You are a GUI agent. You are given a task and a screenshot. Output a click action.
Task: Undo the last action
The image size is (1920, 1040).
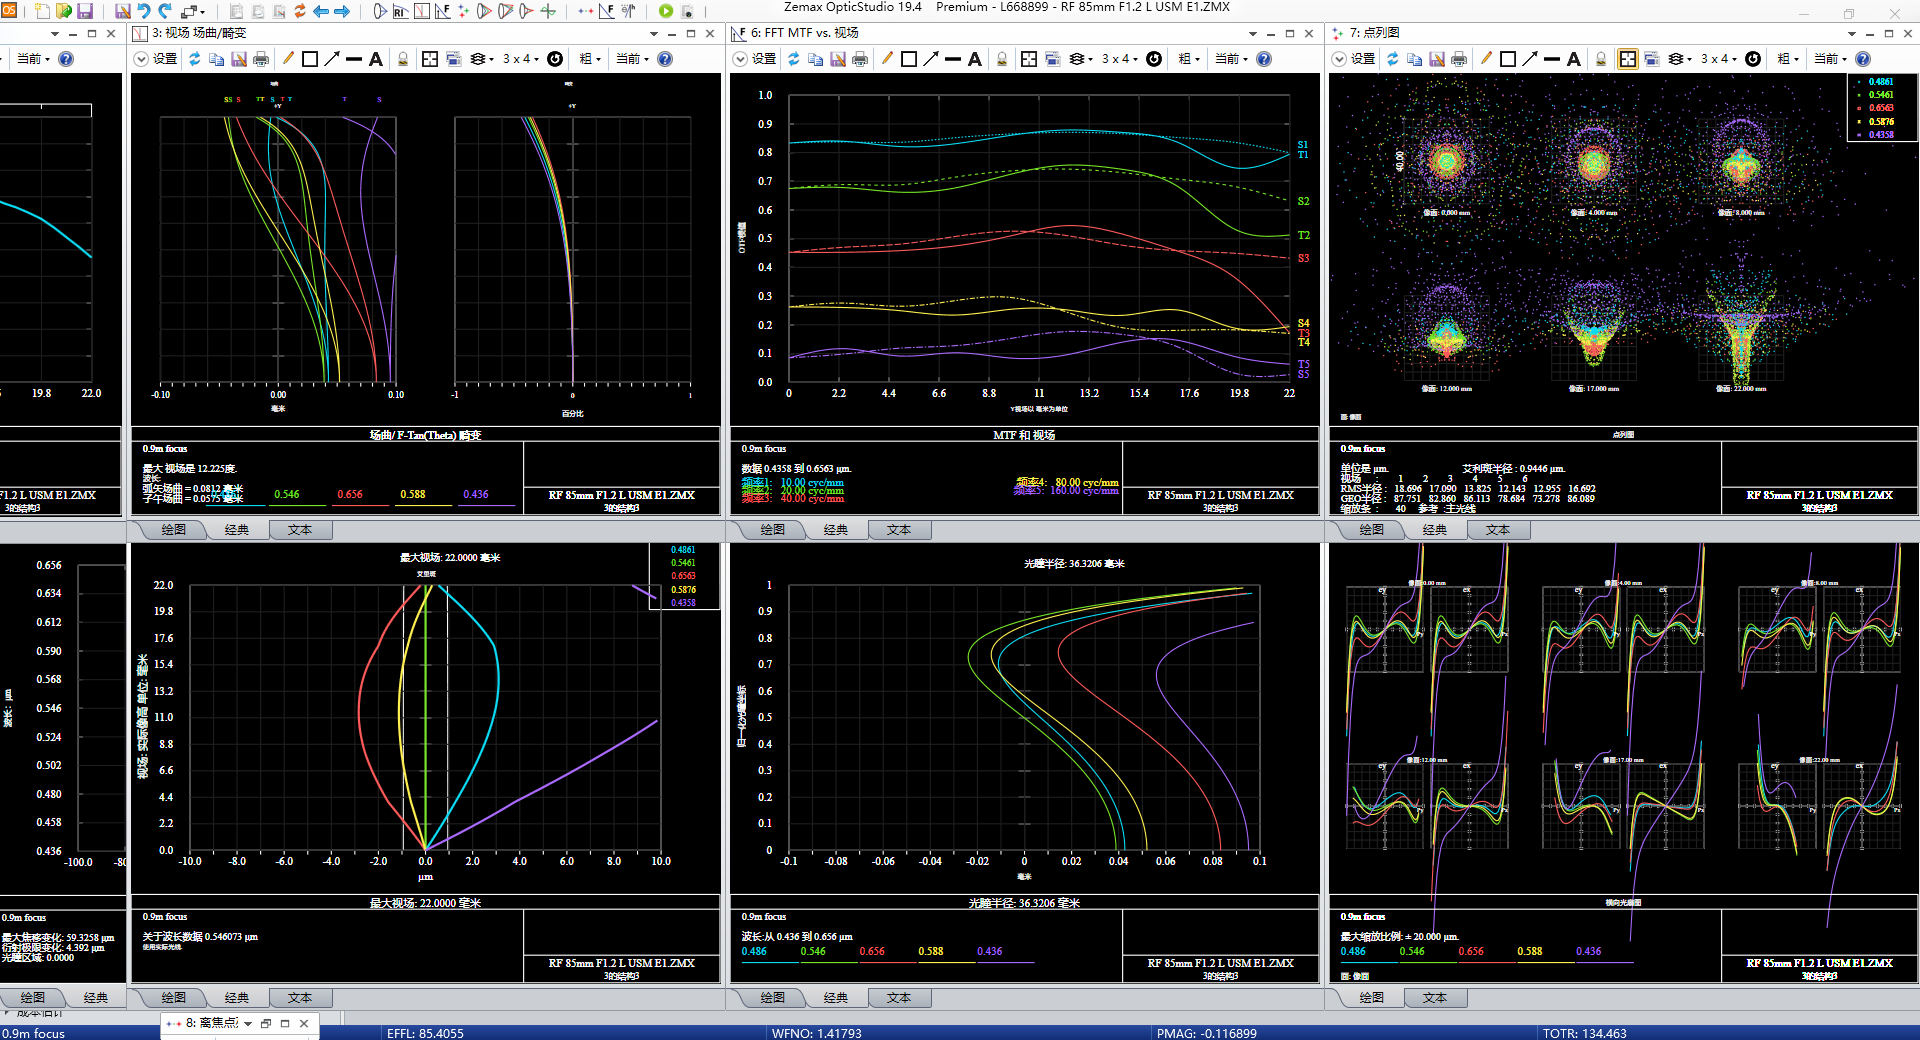tap(144, 11)
